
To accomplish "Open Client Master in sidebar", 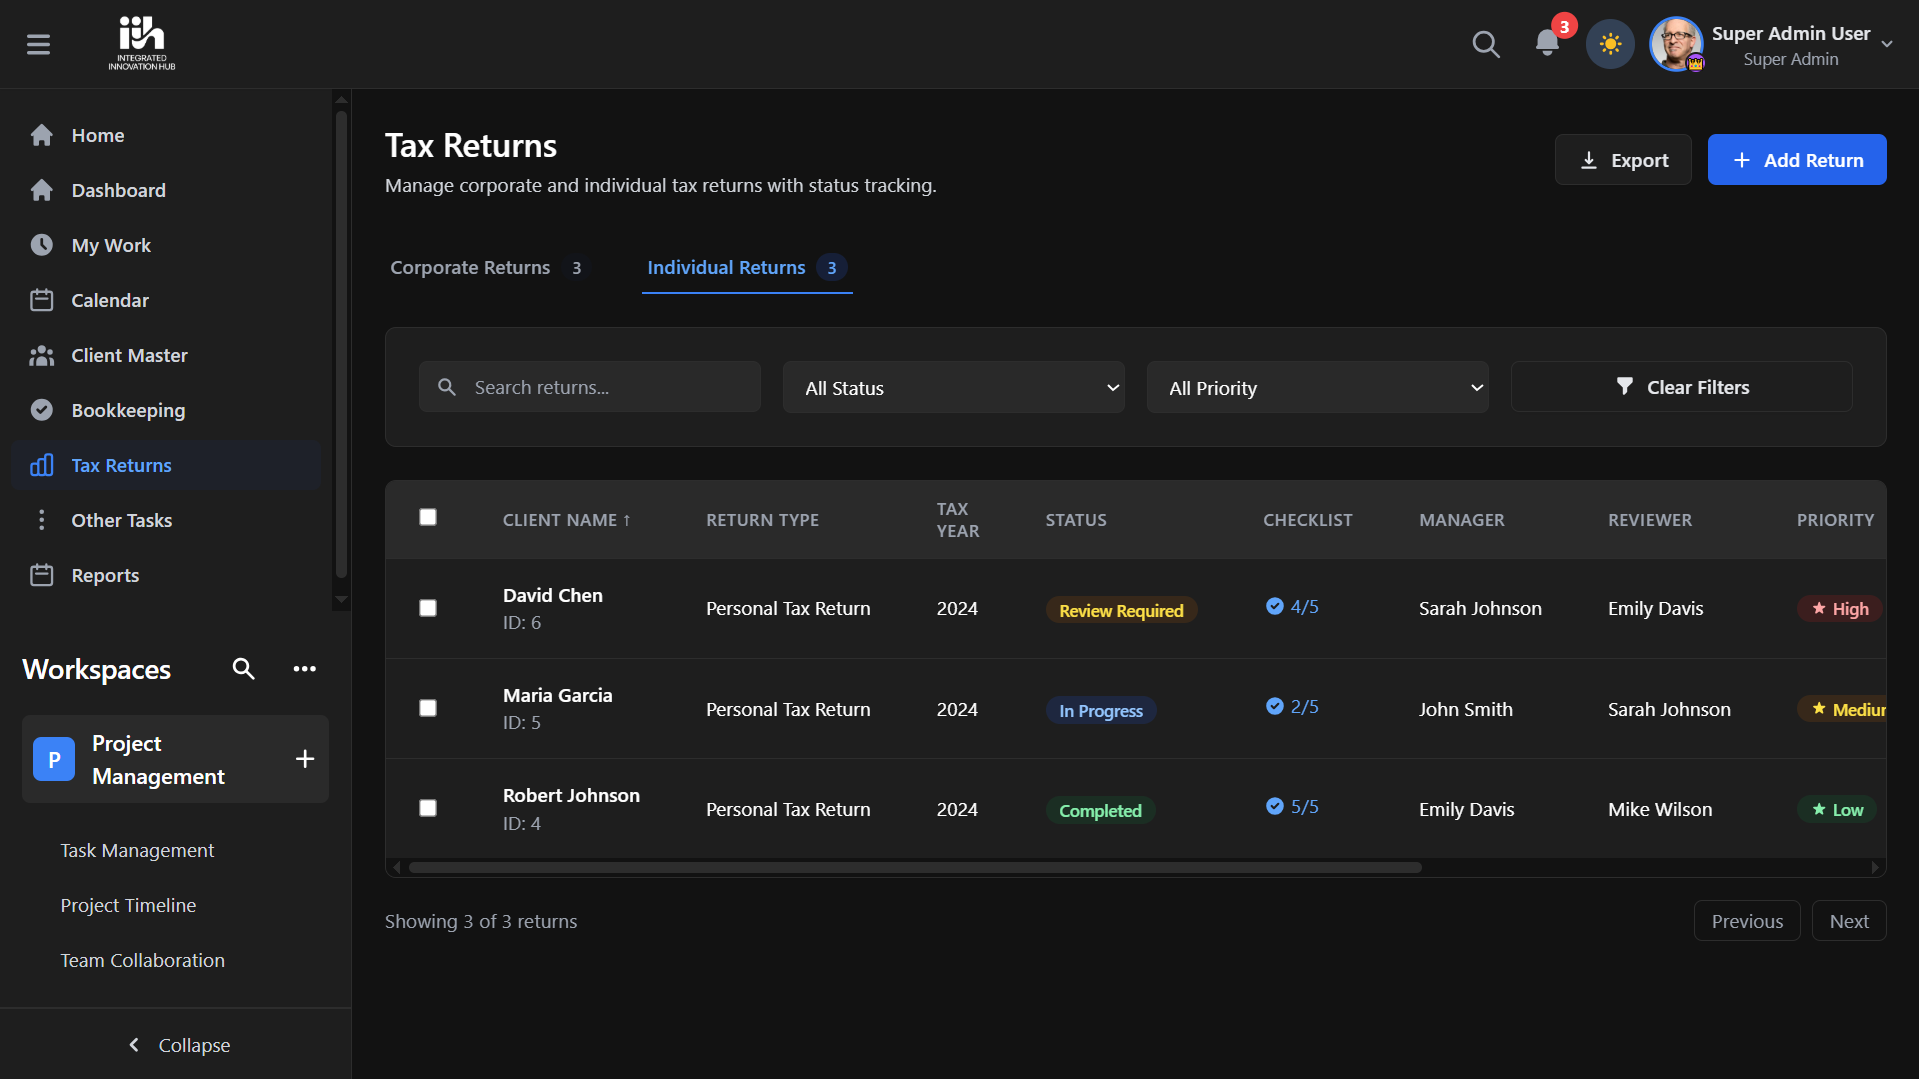I will pos(129,355).
